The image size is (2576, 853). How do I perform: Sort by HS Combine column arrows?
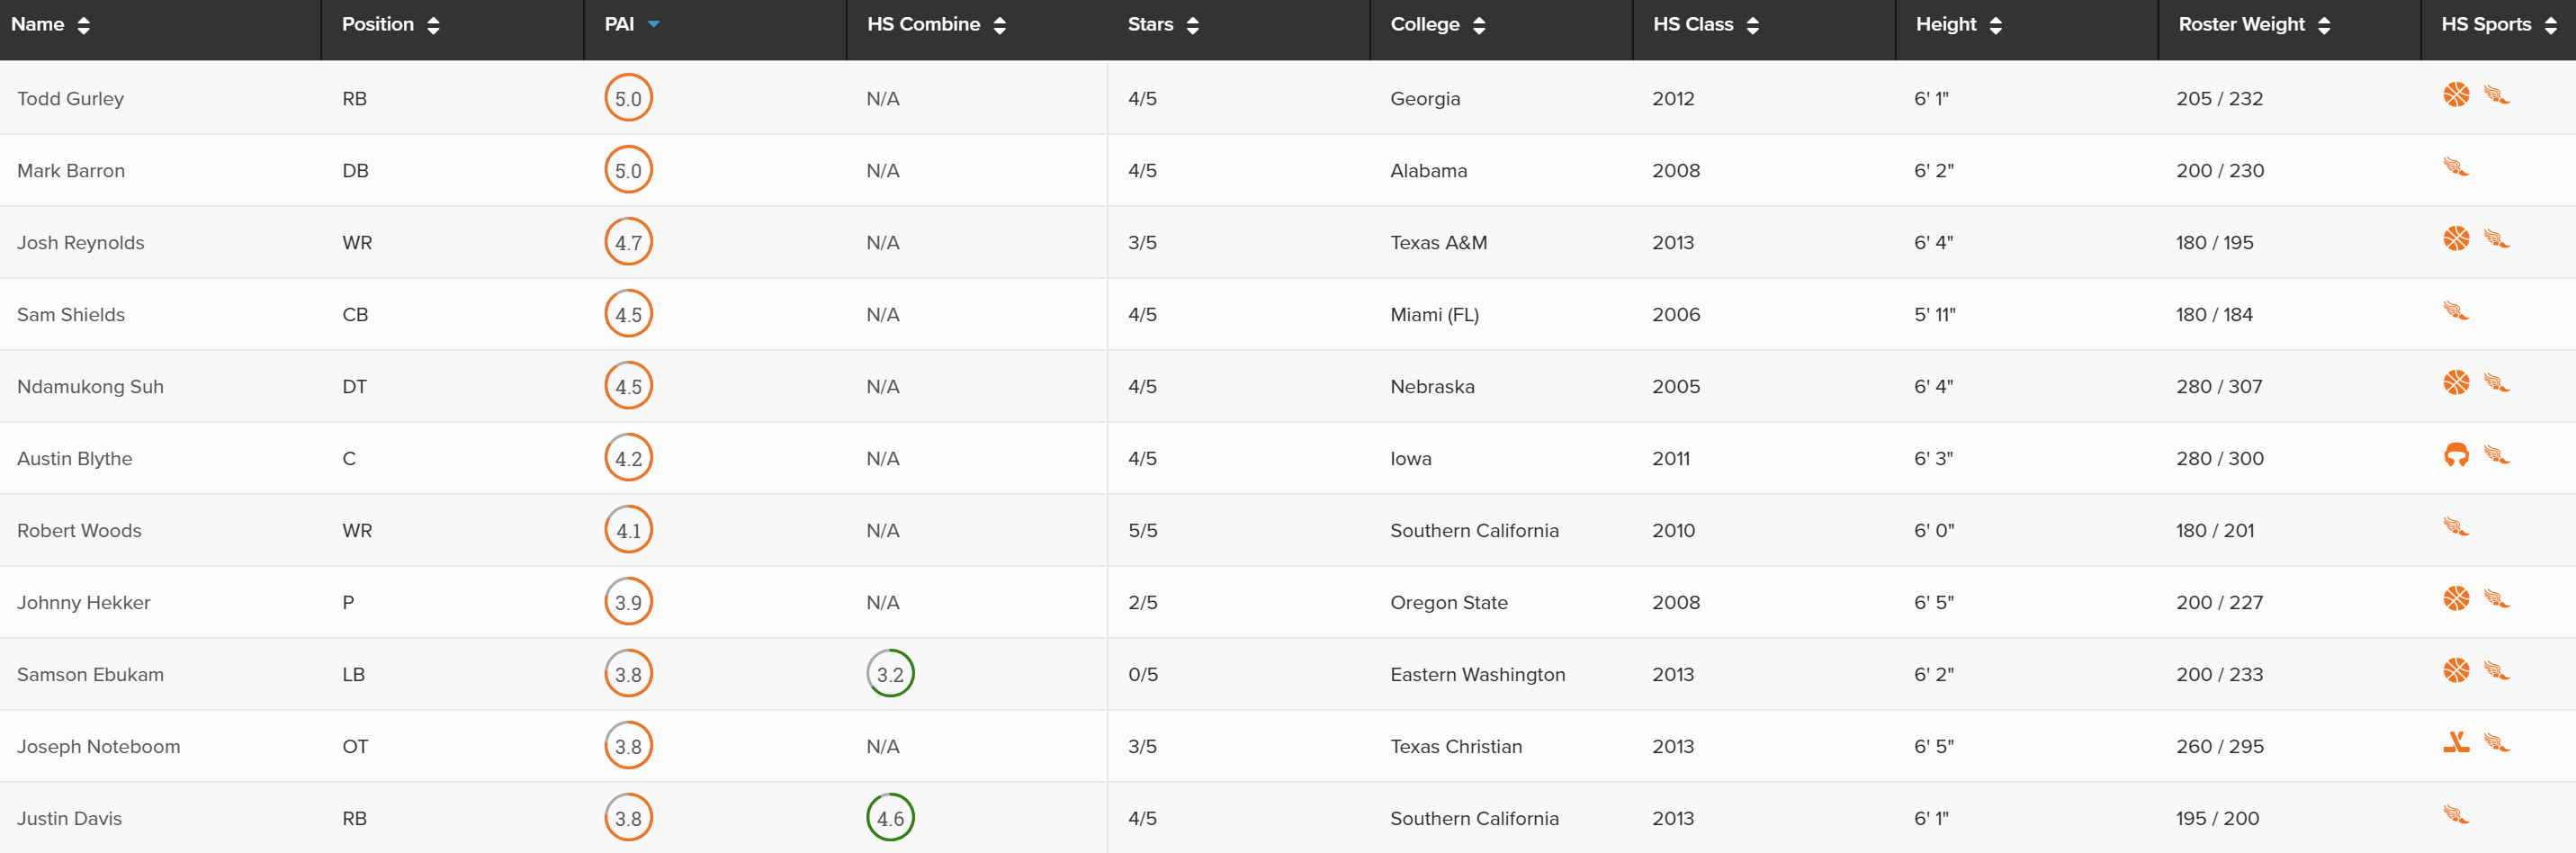point(1000,26)
